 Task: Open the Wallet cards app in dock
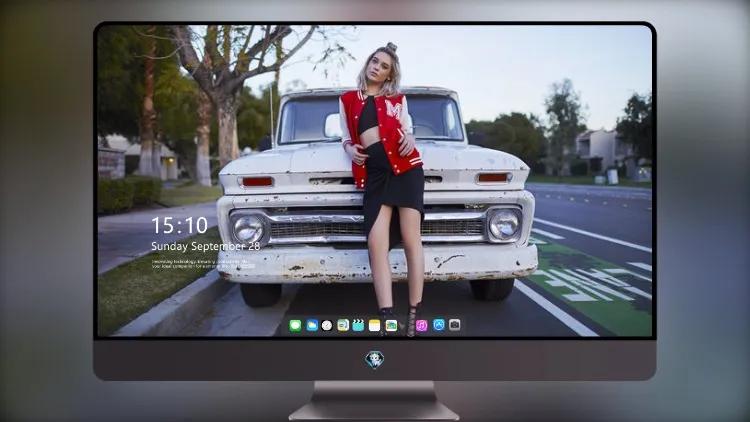[391, 326]
